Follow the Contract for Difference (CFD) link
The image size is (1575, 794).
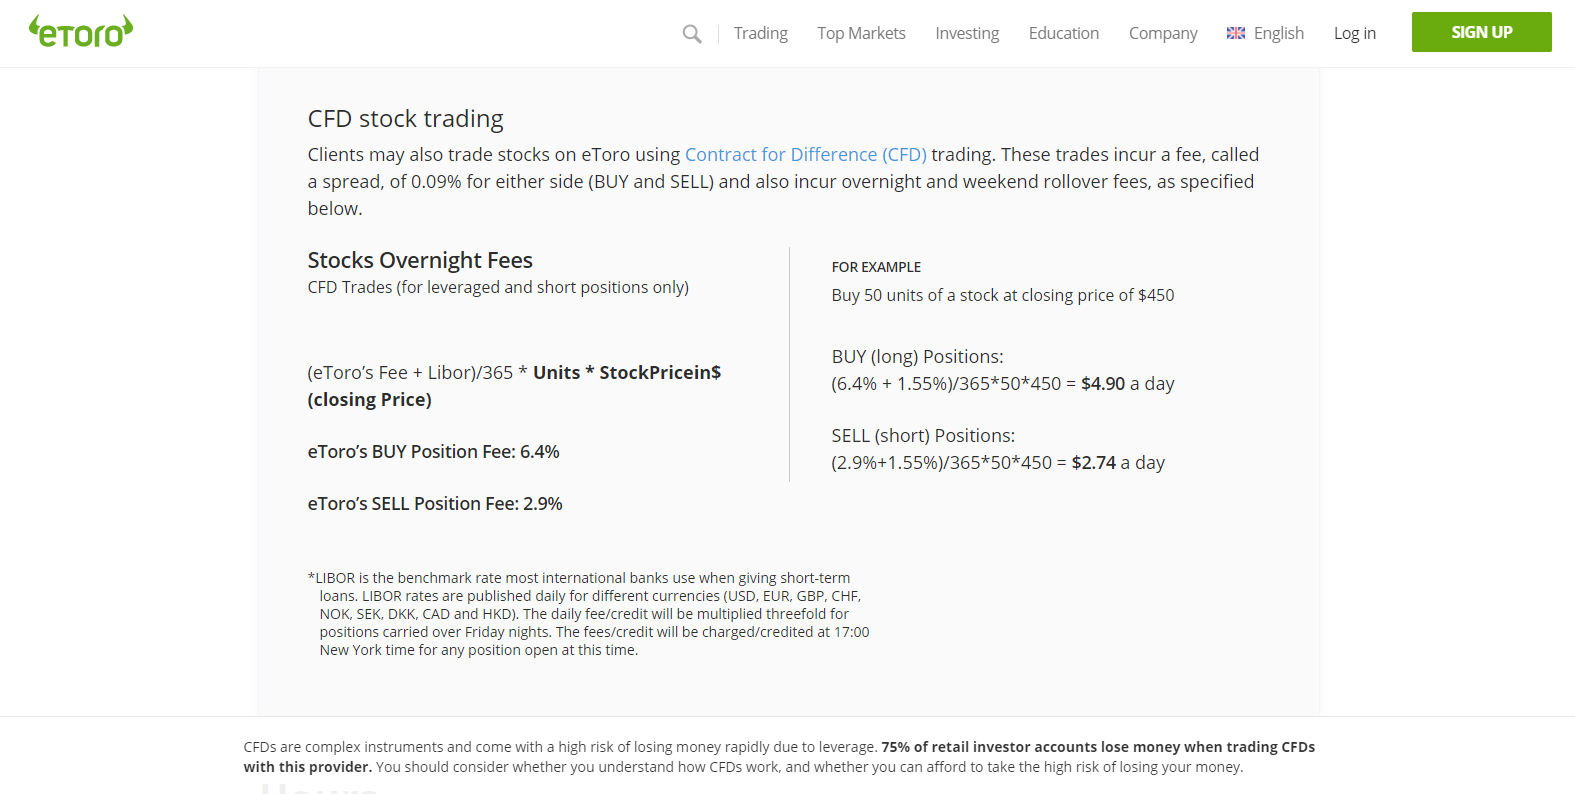click(x=805, y=155)
